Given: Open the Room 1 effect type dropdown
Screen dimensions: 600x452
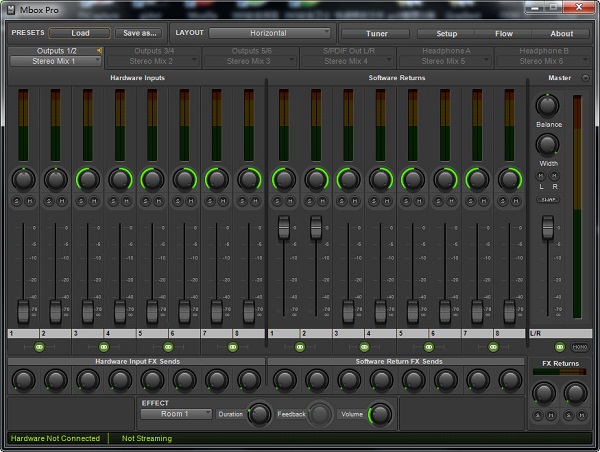Looking at the screenshot, I should pos(176,414).
